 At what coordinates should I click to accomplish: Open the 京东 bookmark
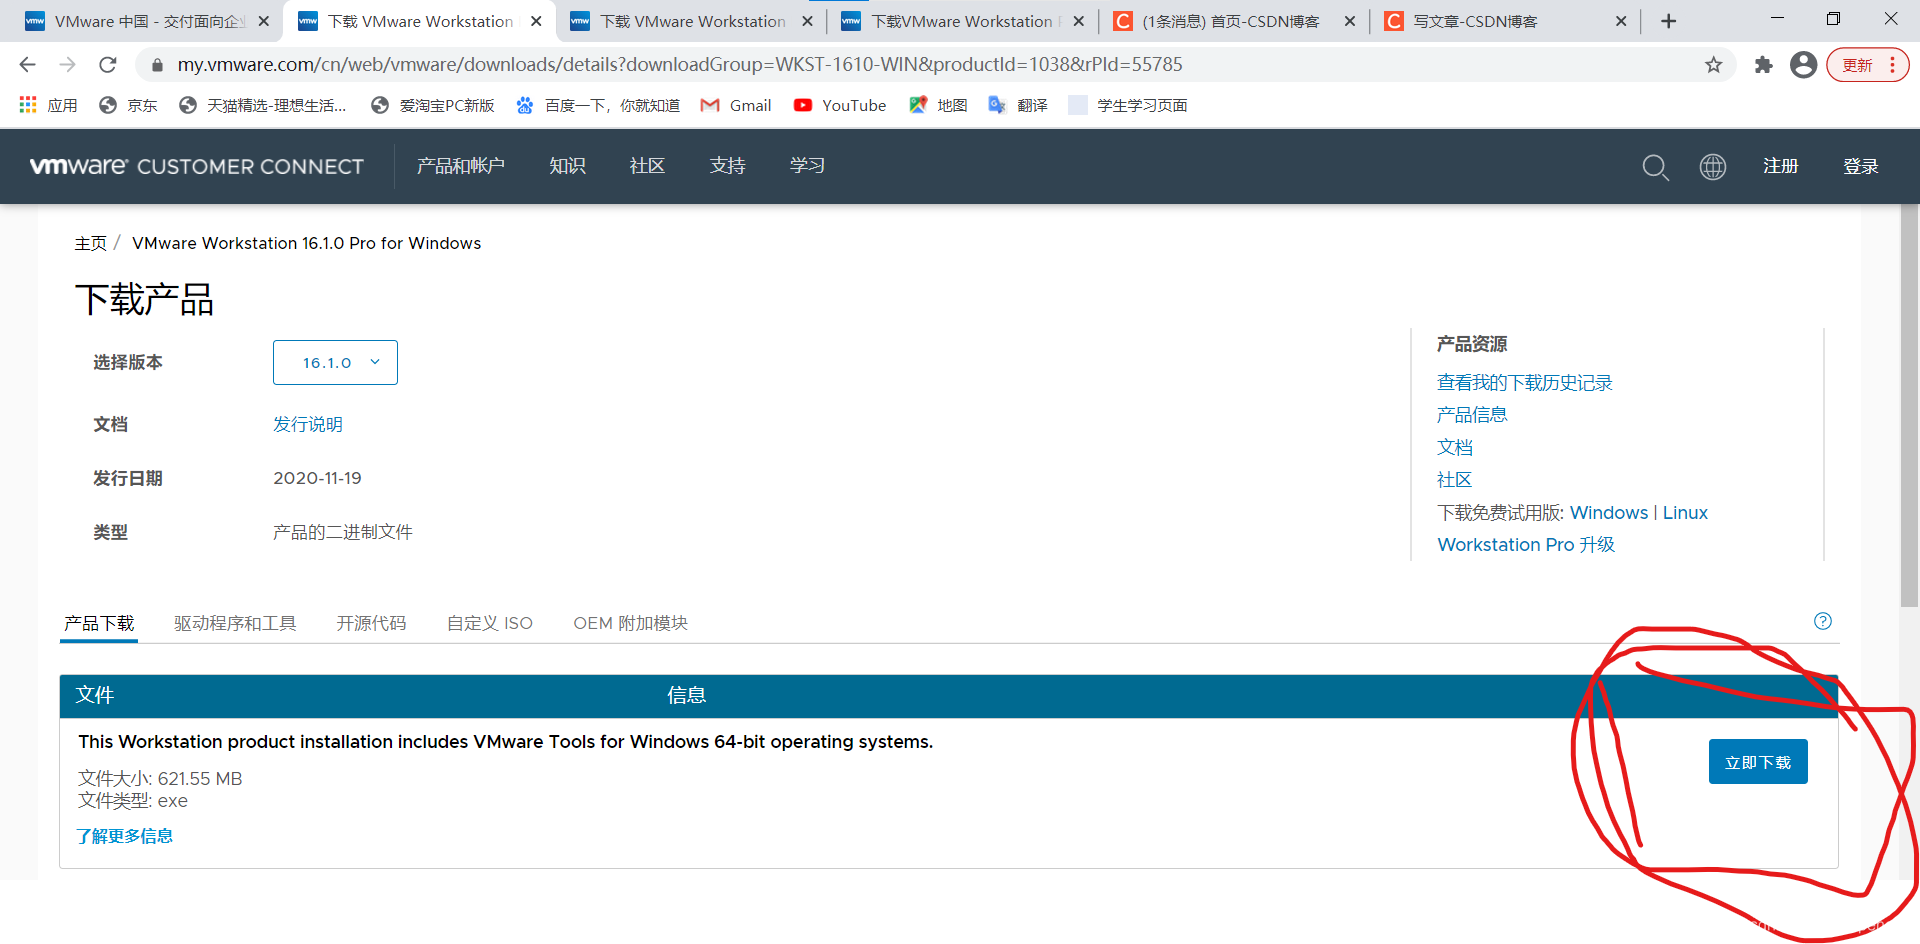128,105
